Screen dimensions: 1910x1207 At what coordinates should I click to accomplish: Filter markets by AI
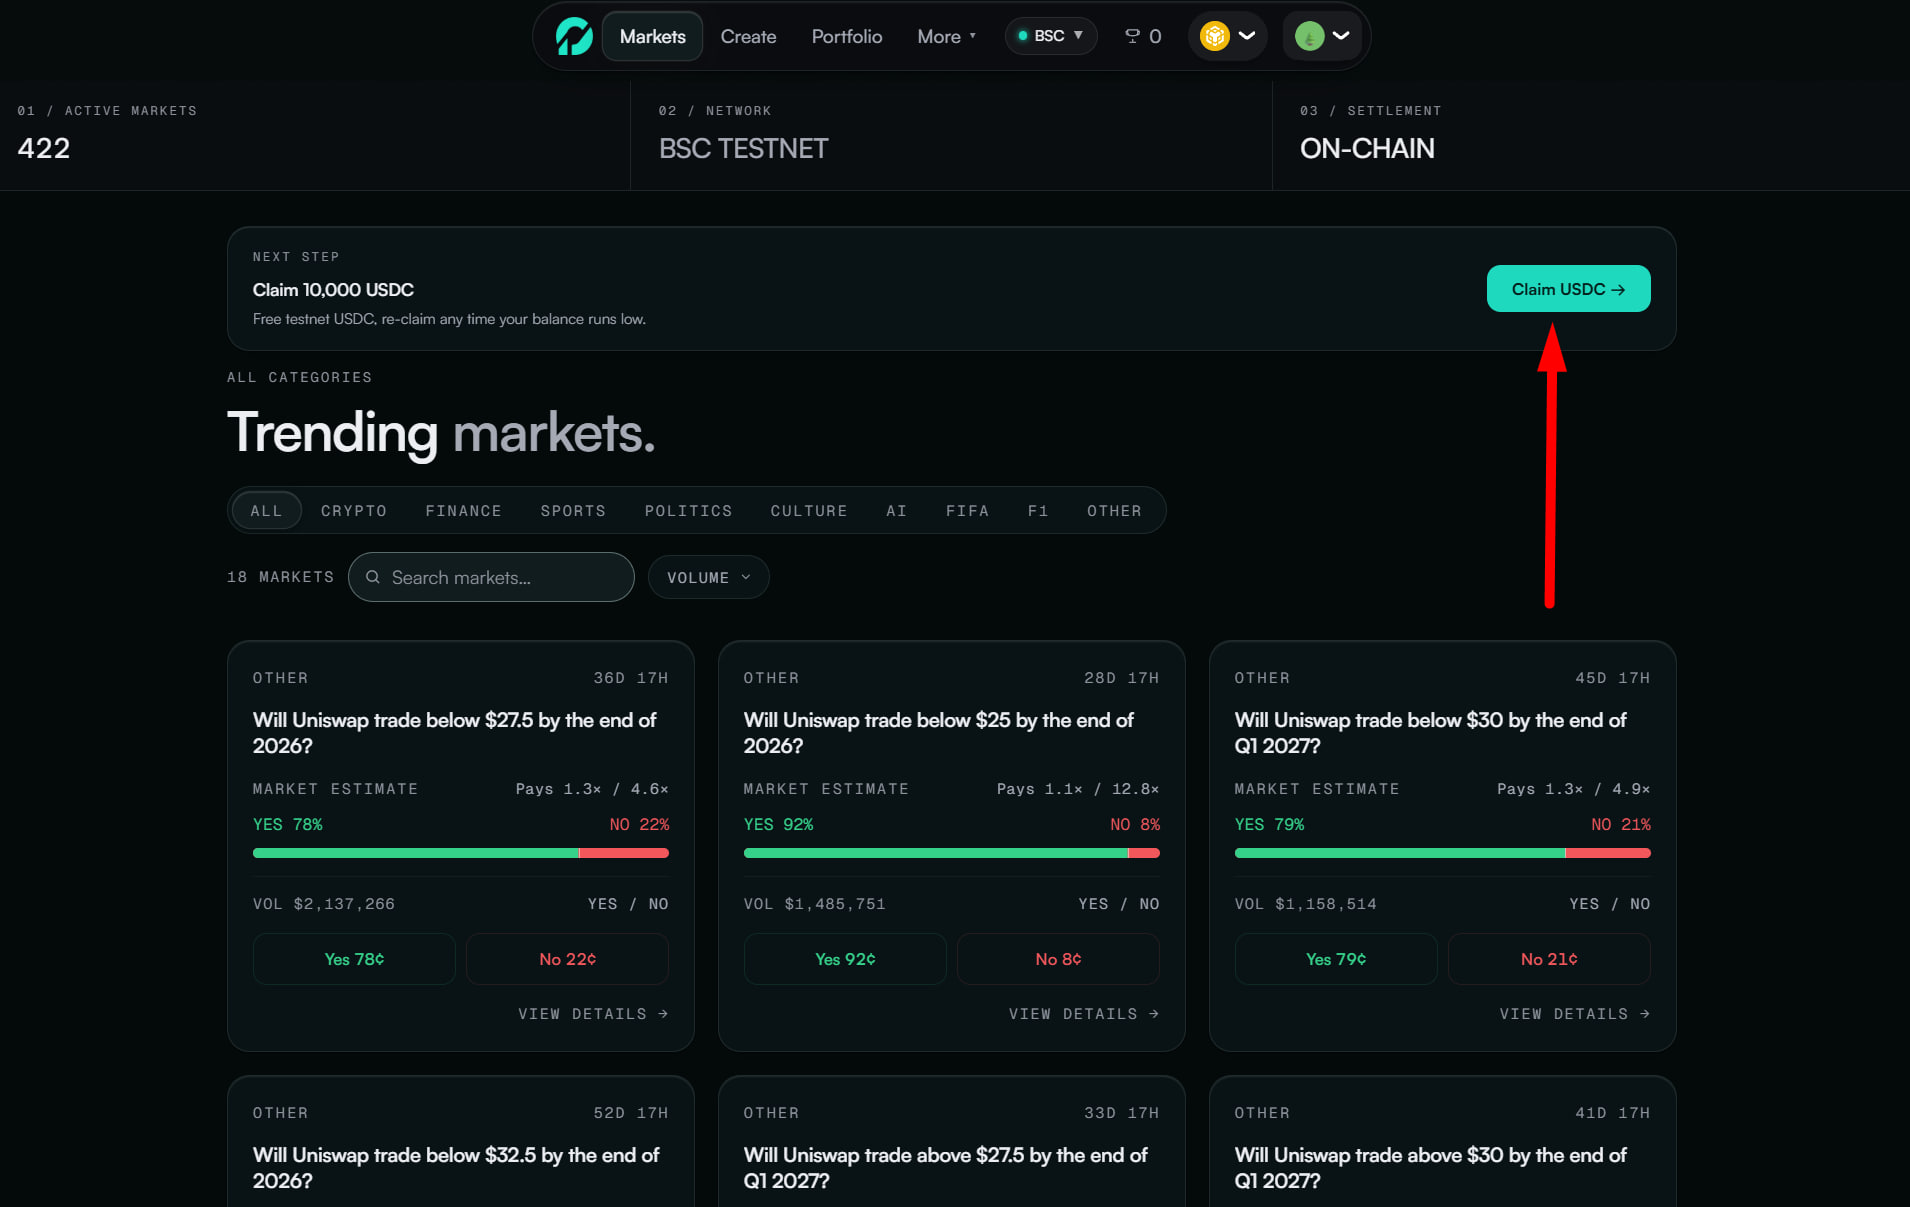coord(896,510)
